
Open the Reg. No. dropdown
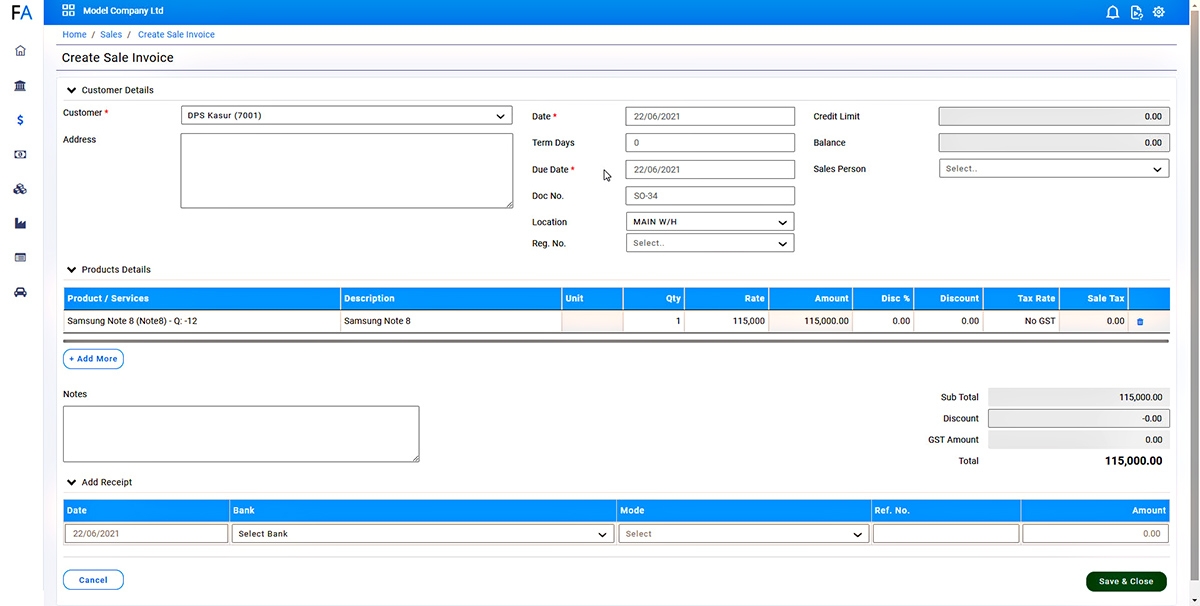coord(710,243)
